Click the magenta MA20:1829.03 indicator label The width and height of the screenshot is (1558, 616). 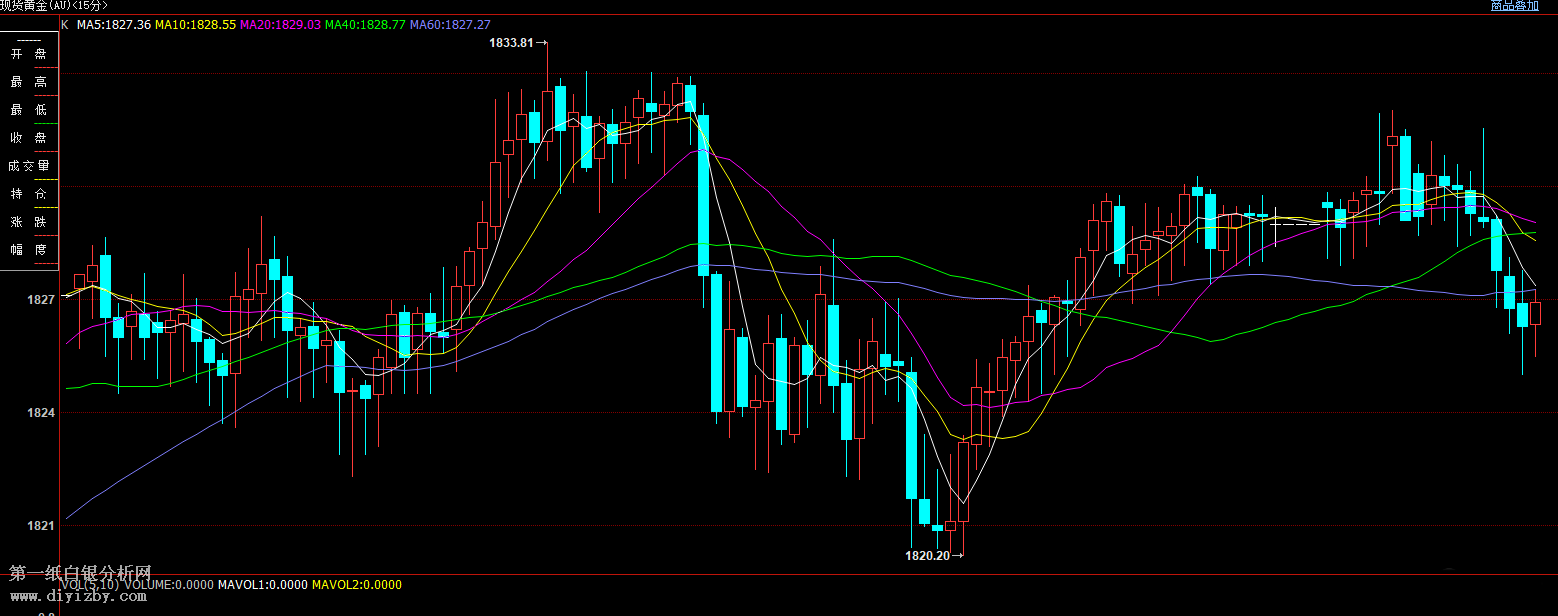(280, 24)
